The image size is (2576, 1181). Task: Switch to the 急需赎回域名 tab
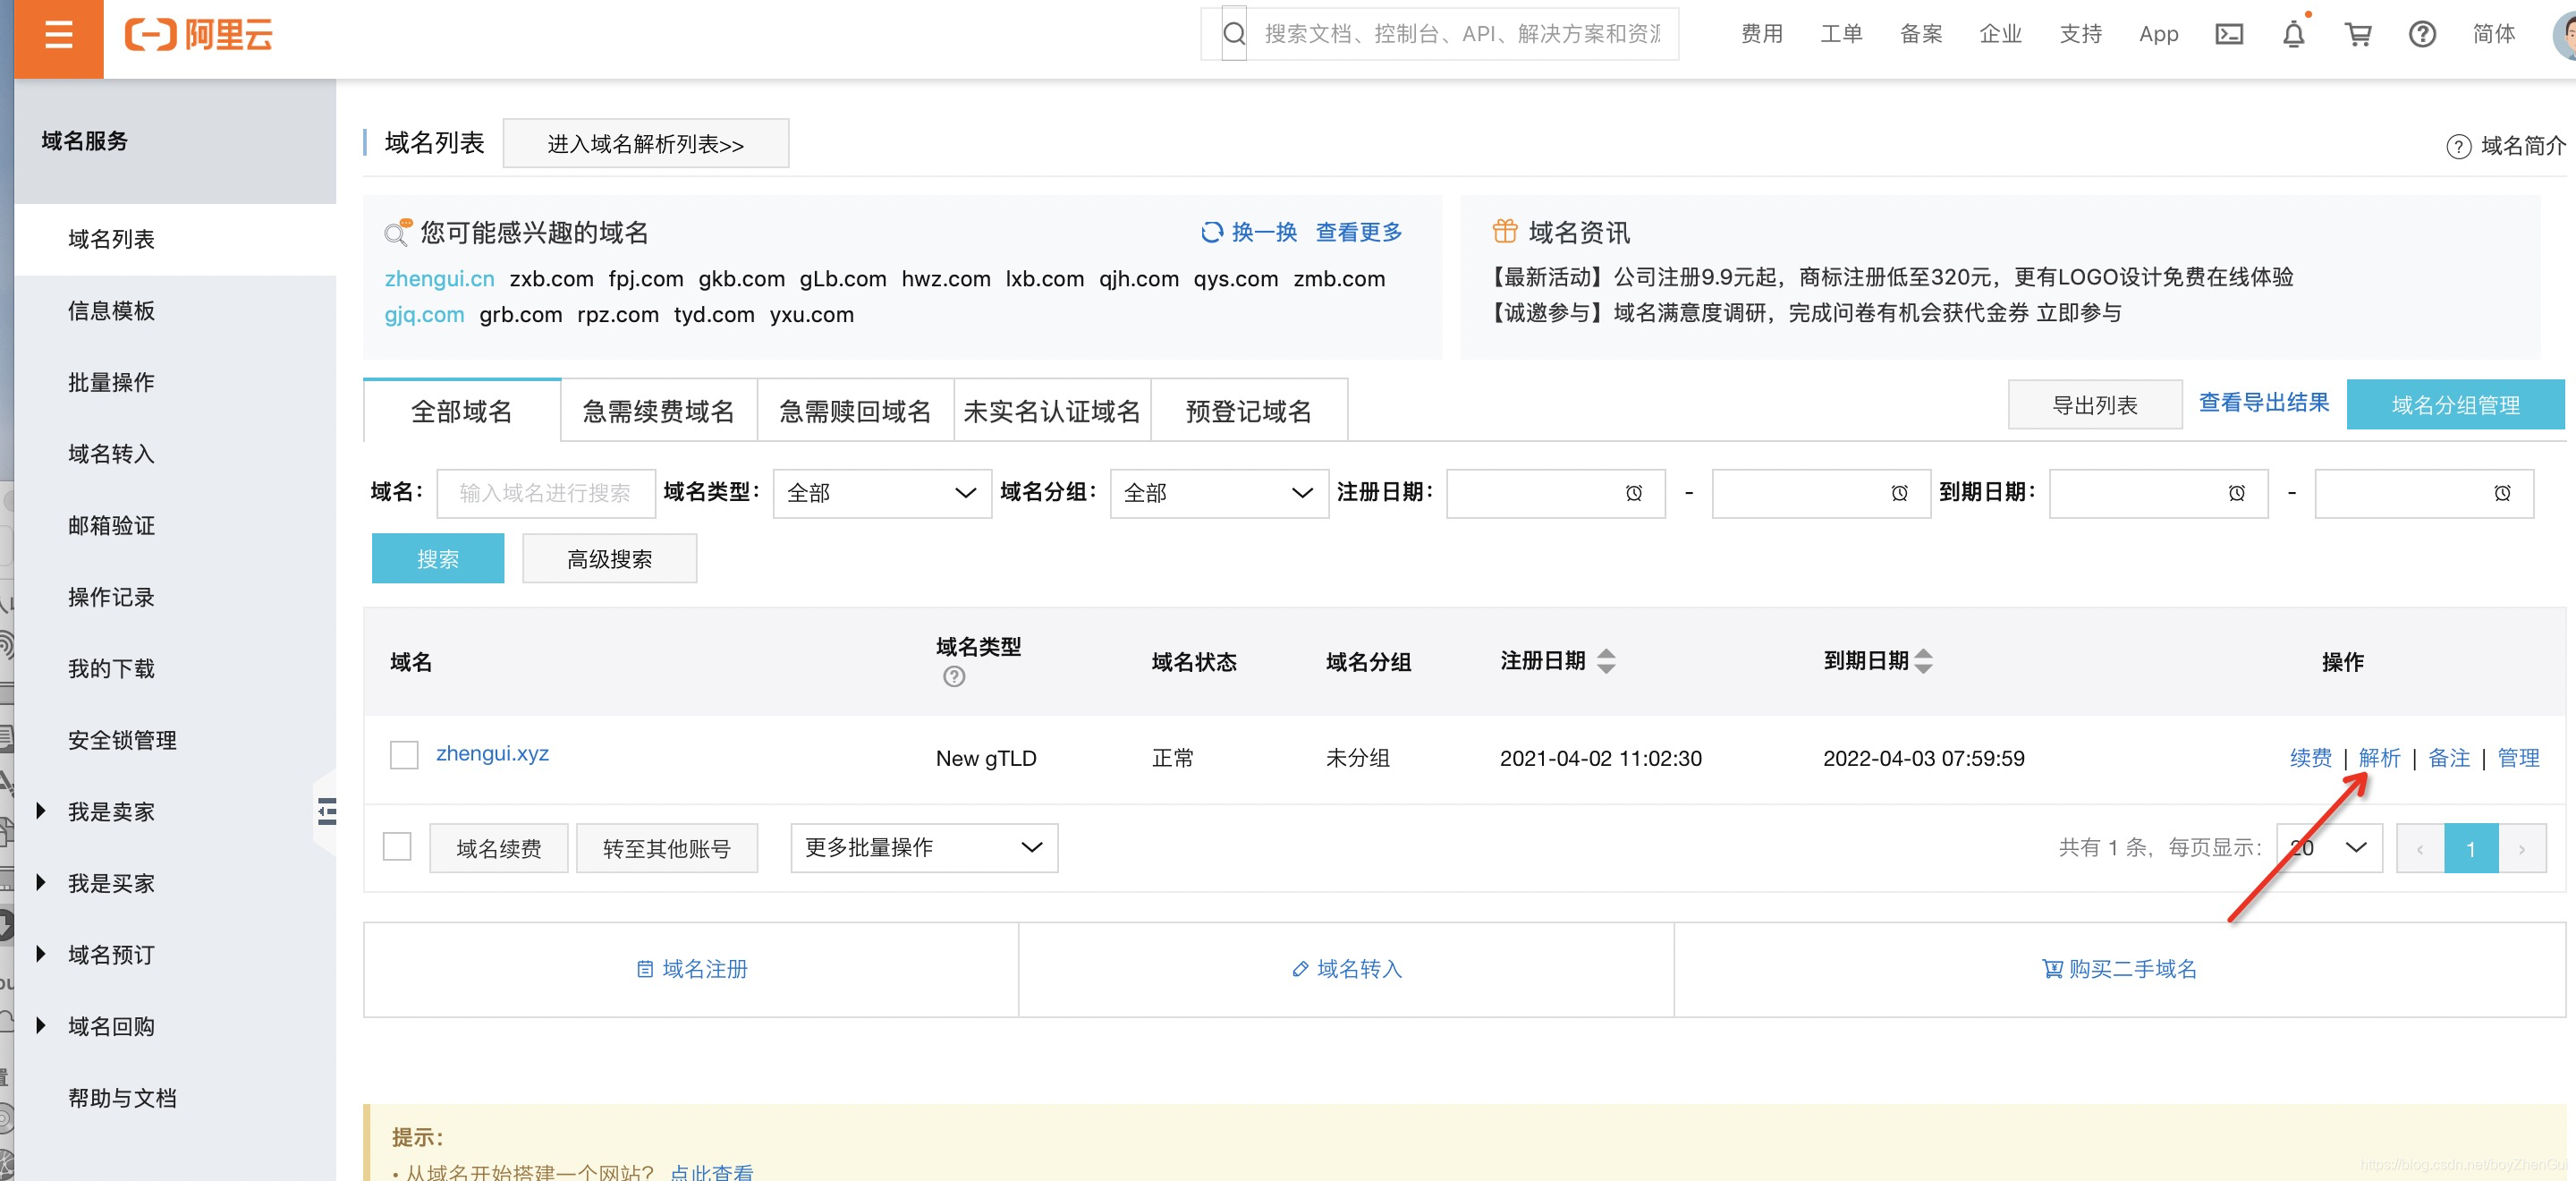856,411
